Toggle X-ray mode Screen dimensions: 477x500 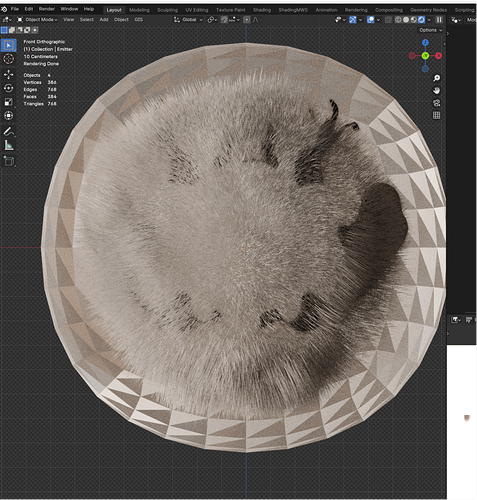tap(388, 20)
